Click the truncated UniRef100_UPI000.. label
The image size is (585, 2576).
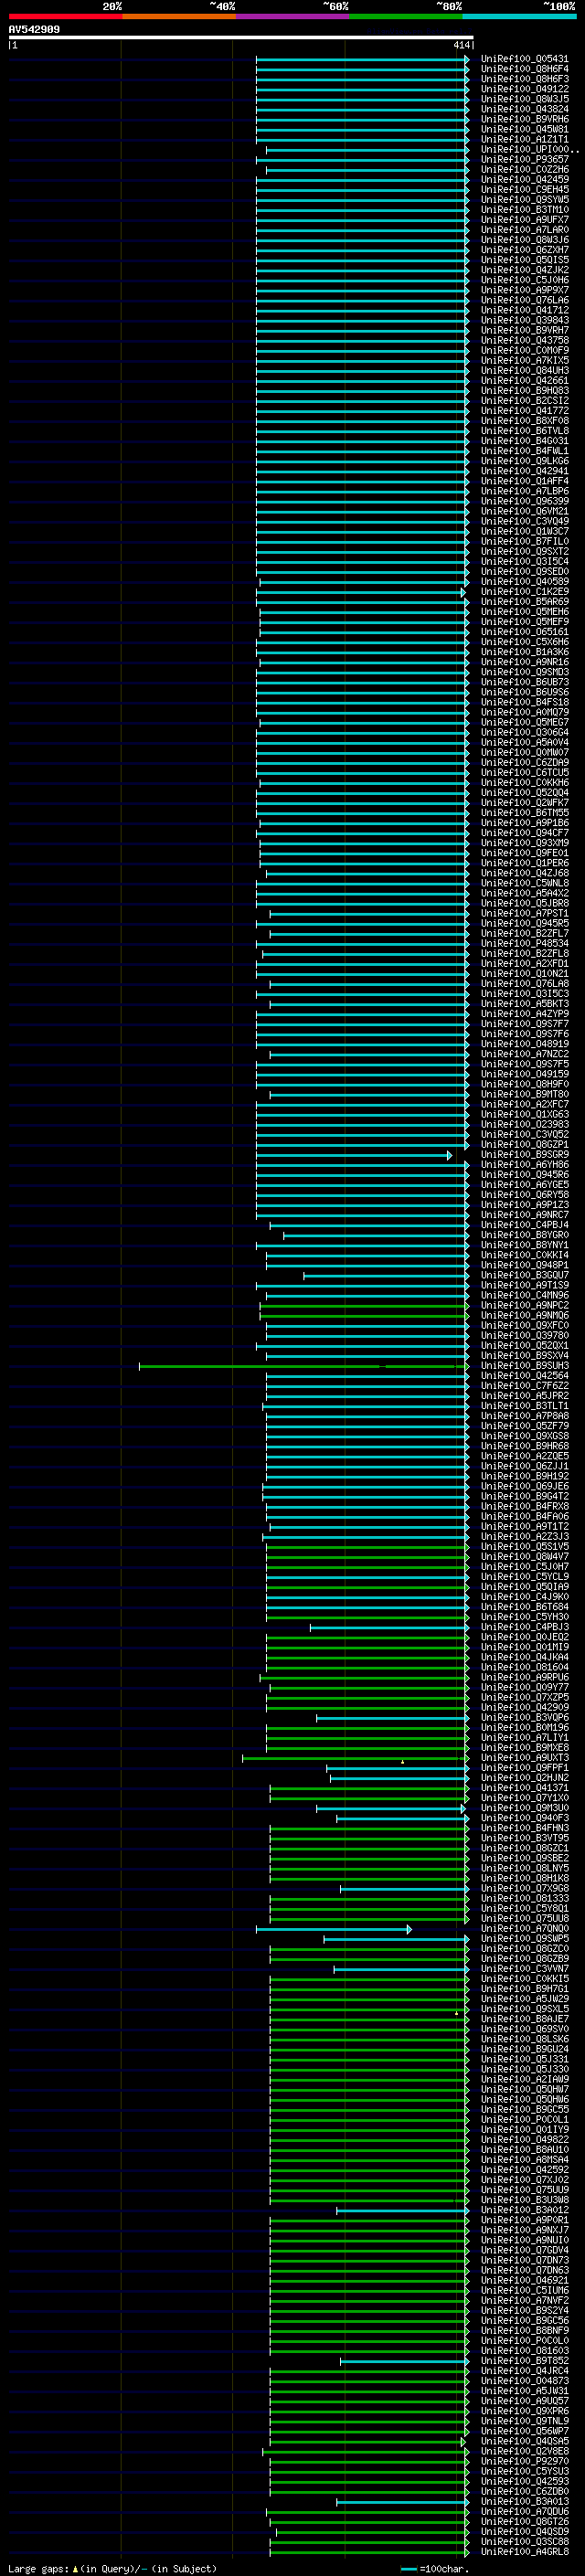click(x=529, y=149)
